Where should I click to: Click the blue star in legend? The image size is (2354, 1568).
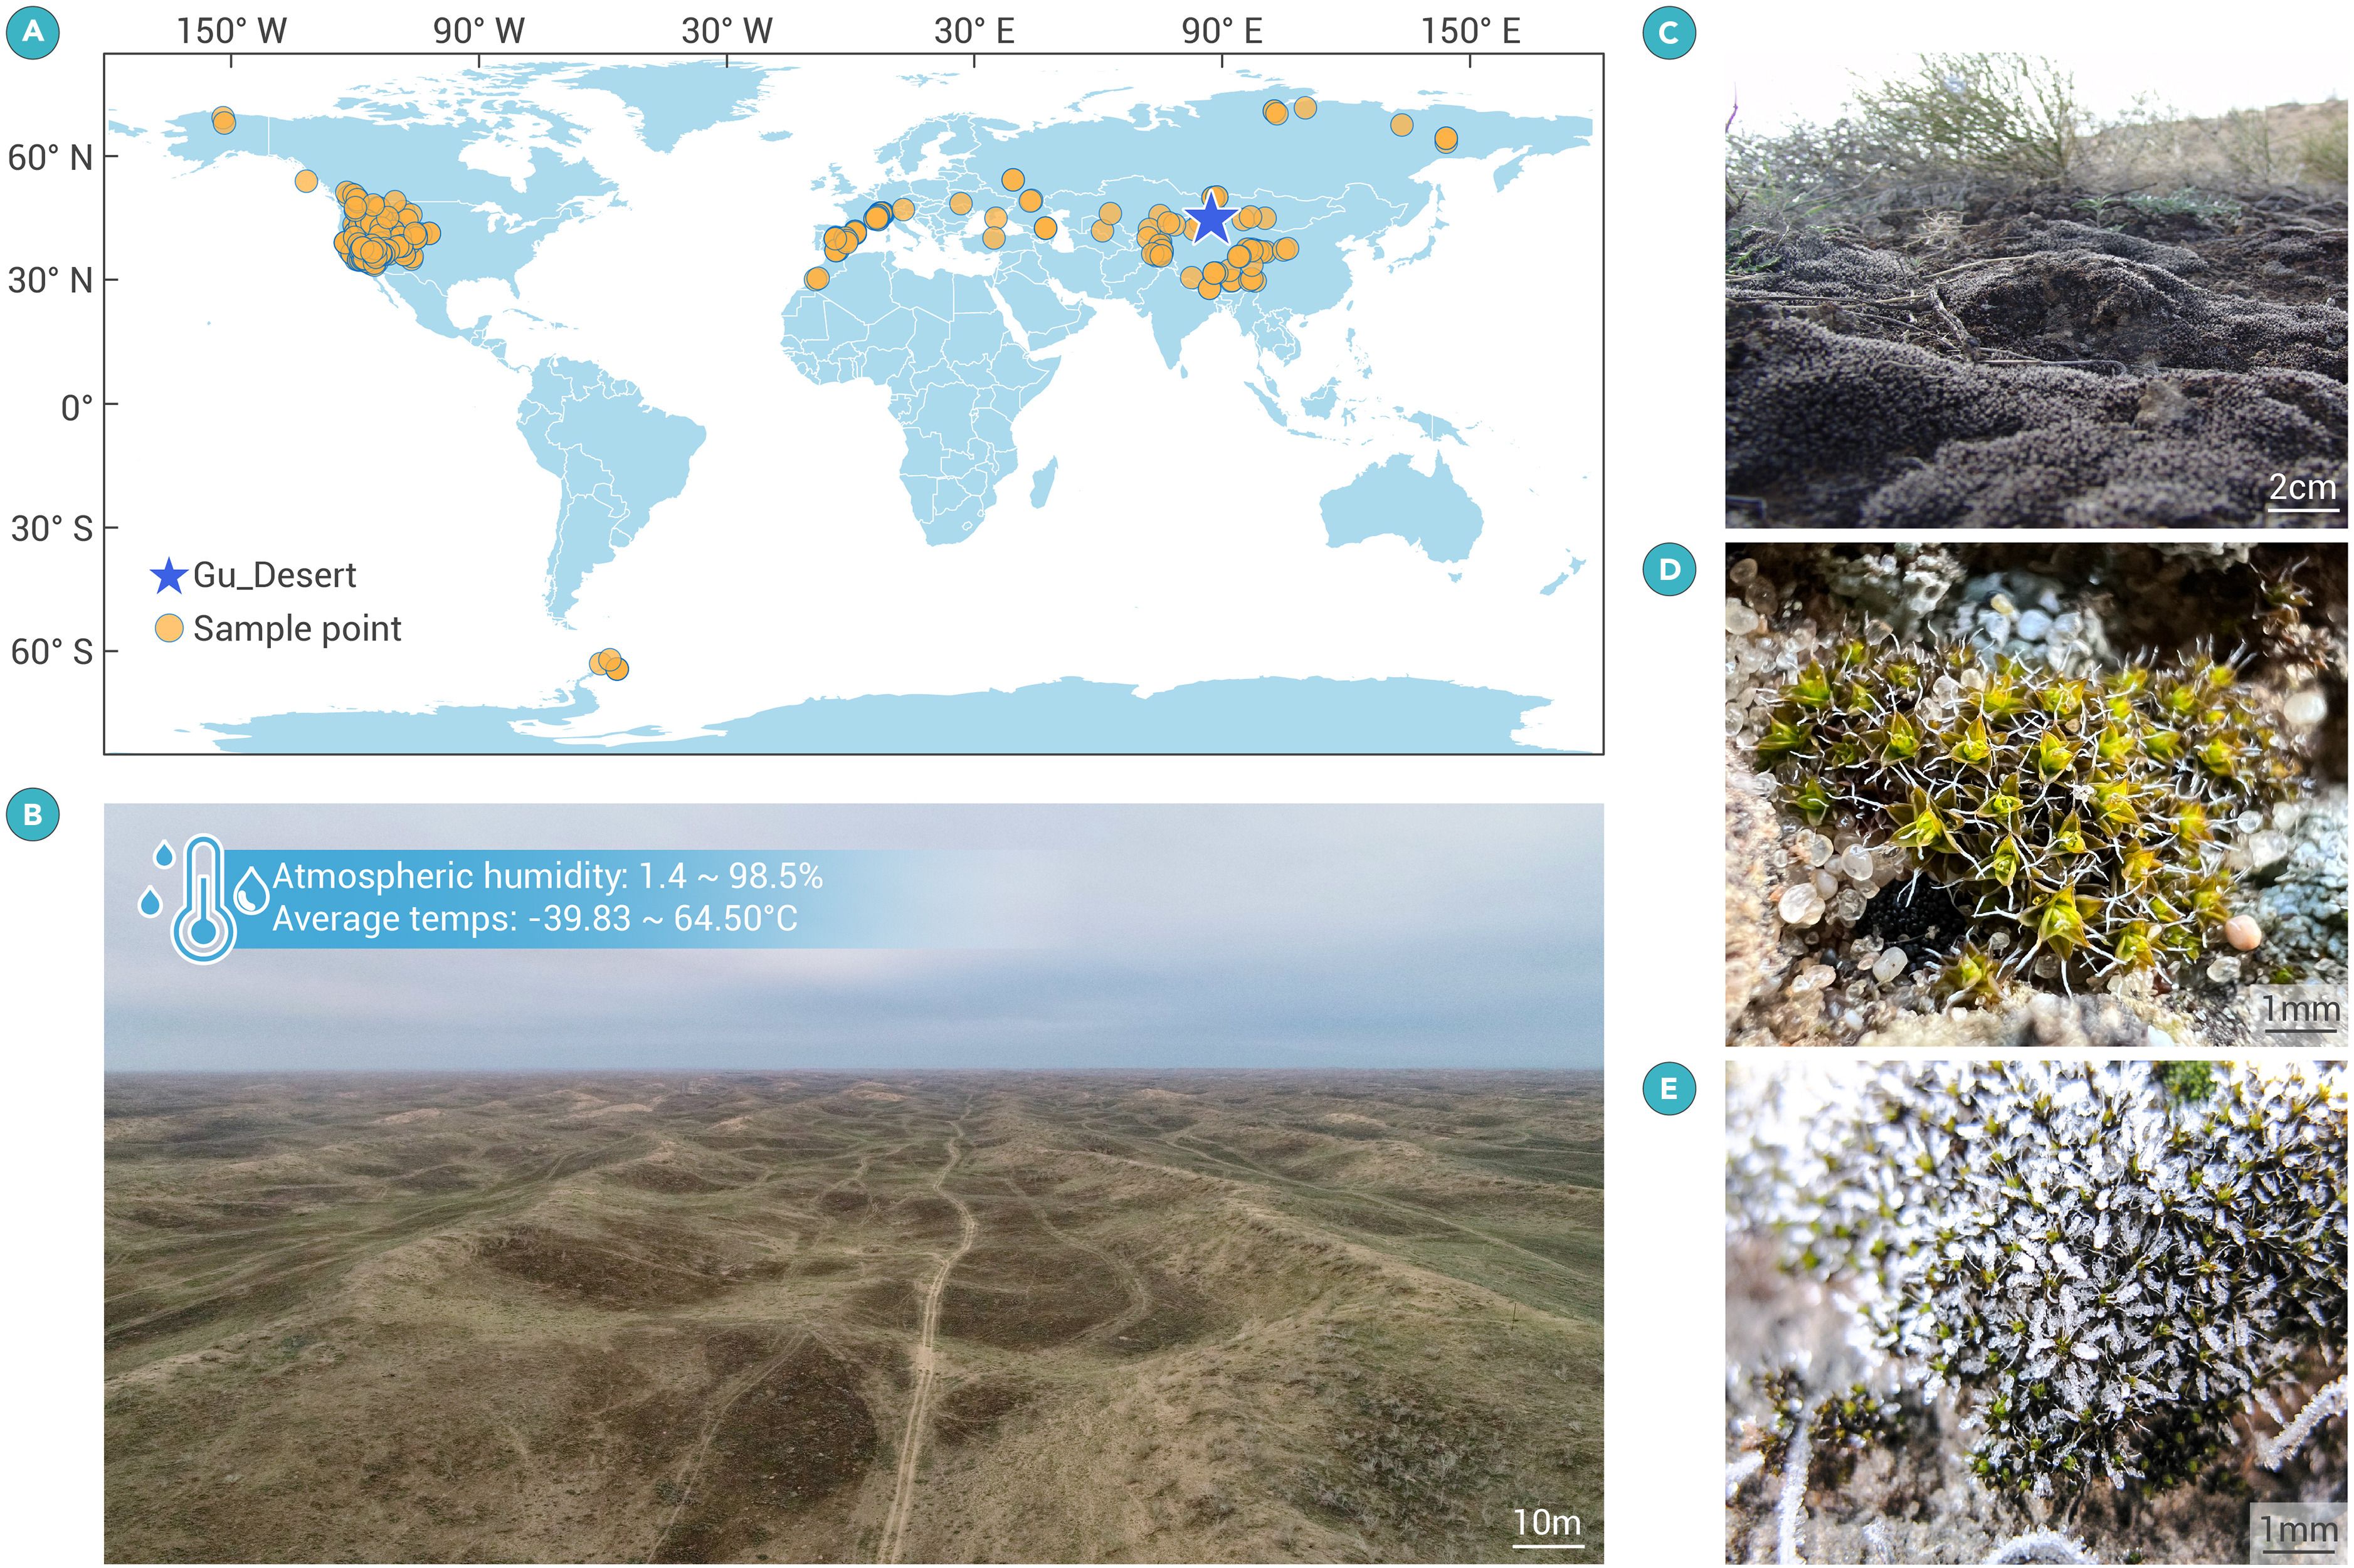point(168,576)
